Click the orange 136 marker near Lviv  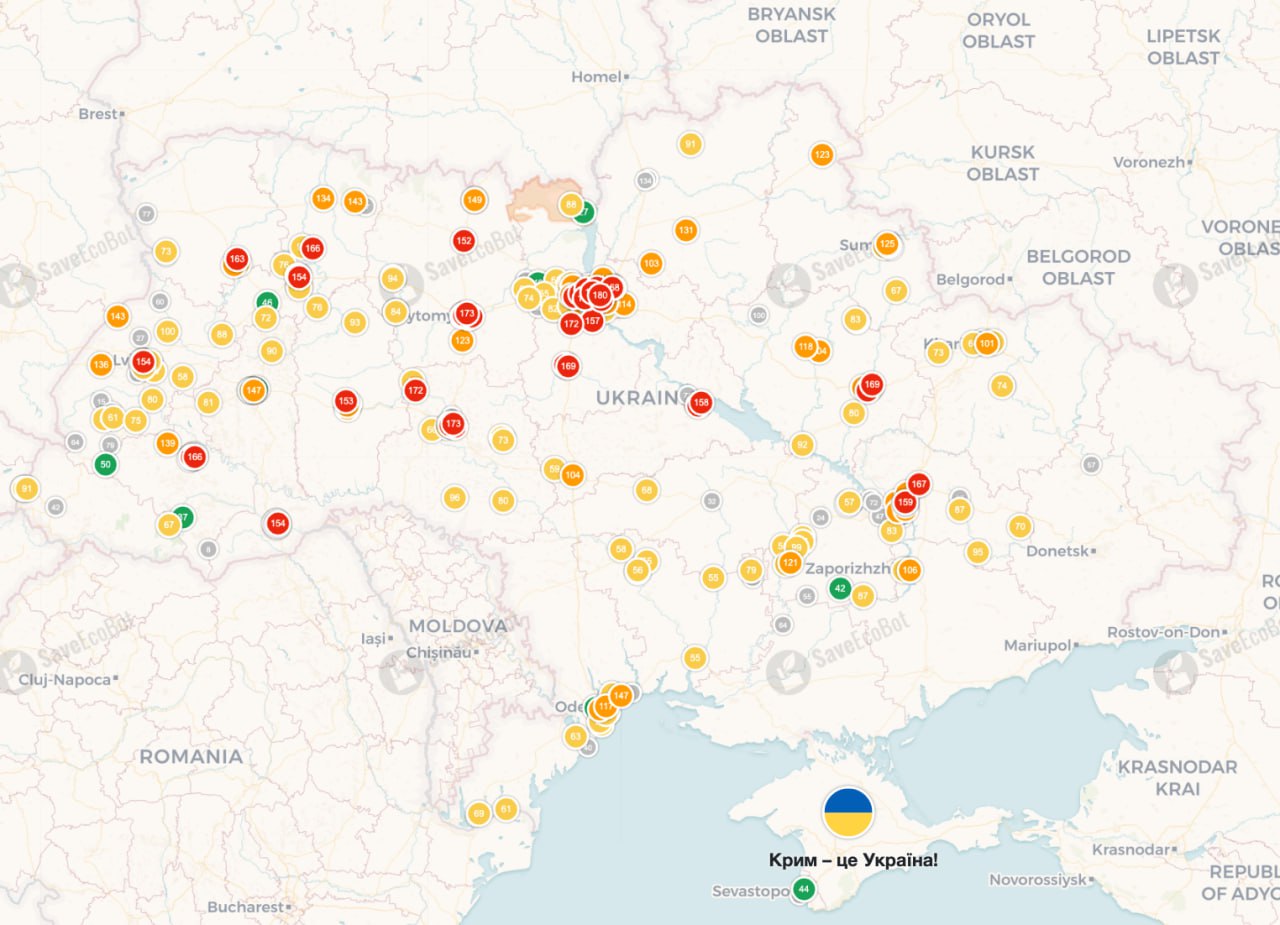[101, 364]
